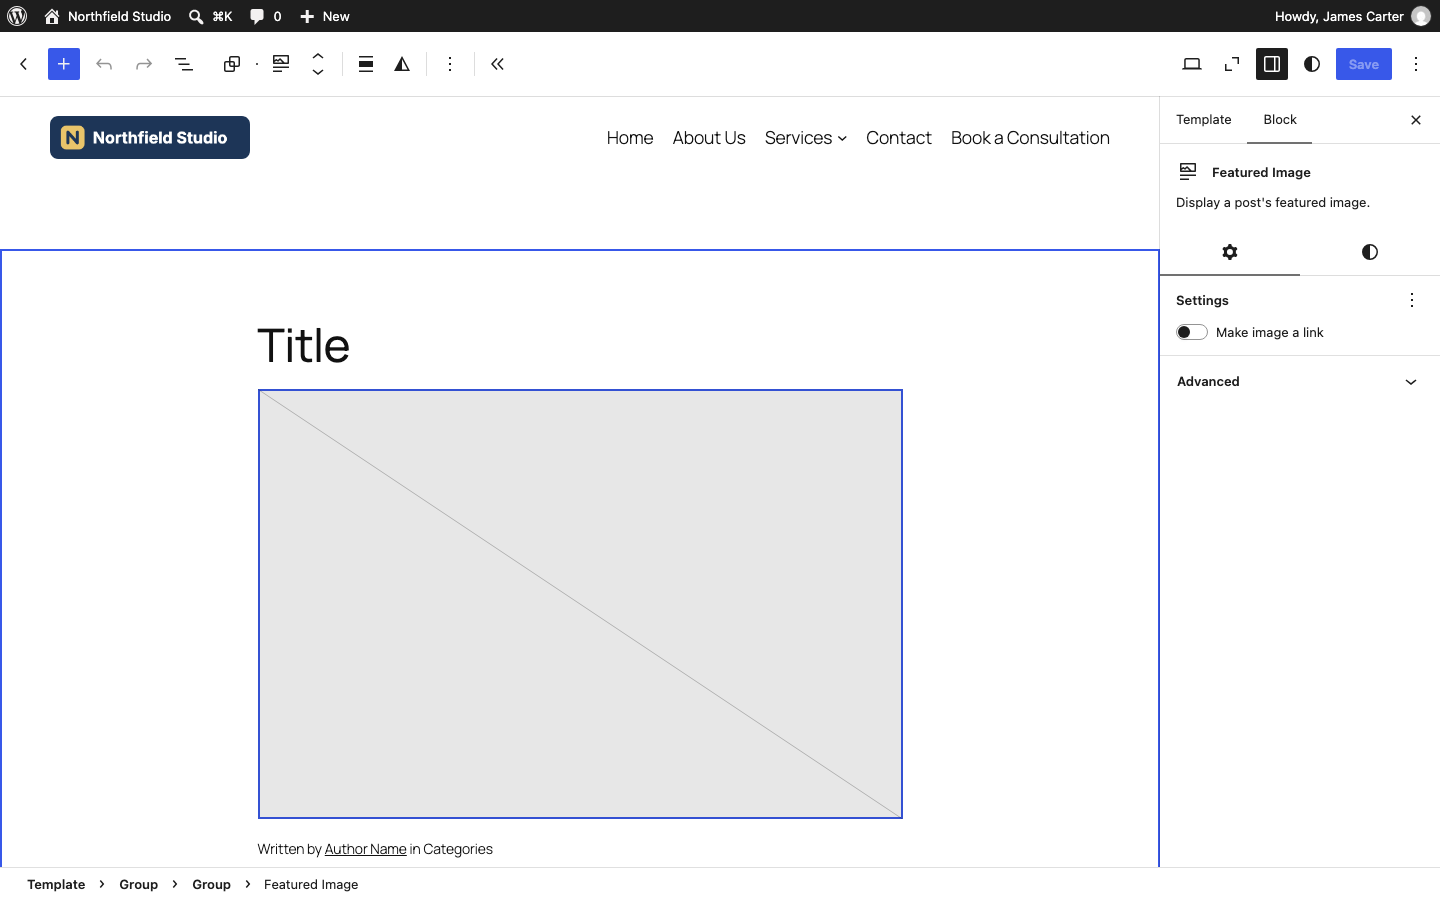
Task: Click the Author Name link
Action: pos(366,849)
